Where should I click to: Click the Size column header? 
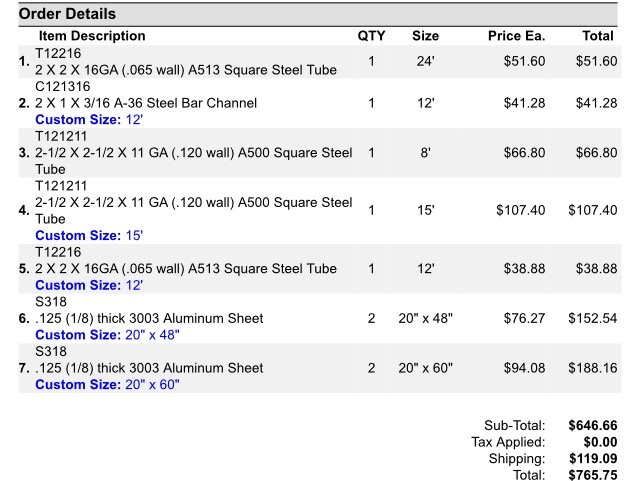[x=425, y=36]
